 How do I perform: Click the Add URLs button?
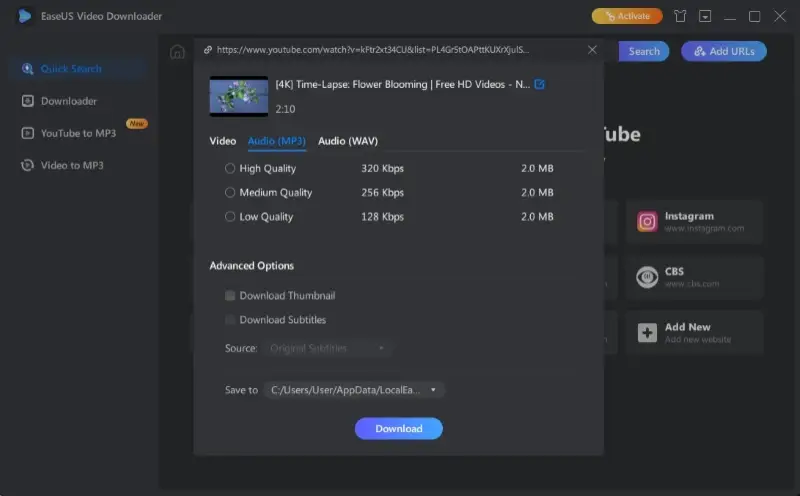[724, 51]
